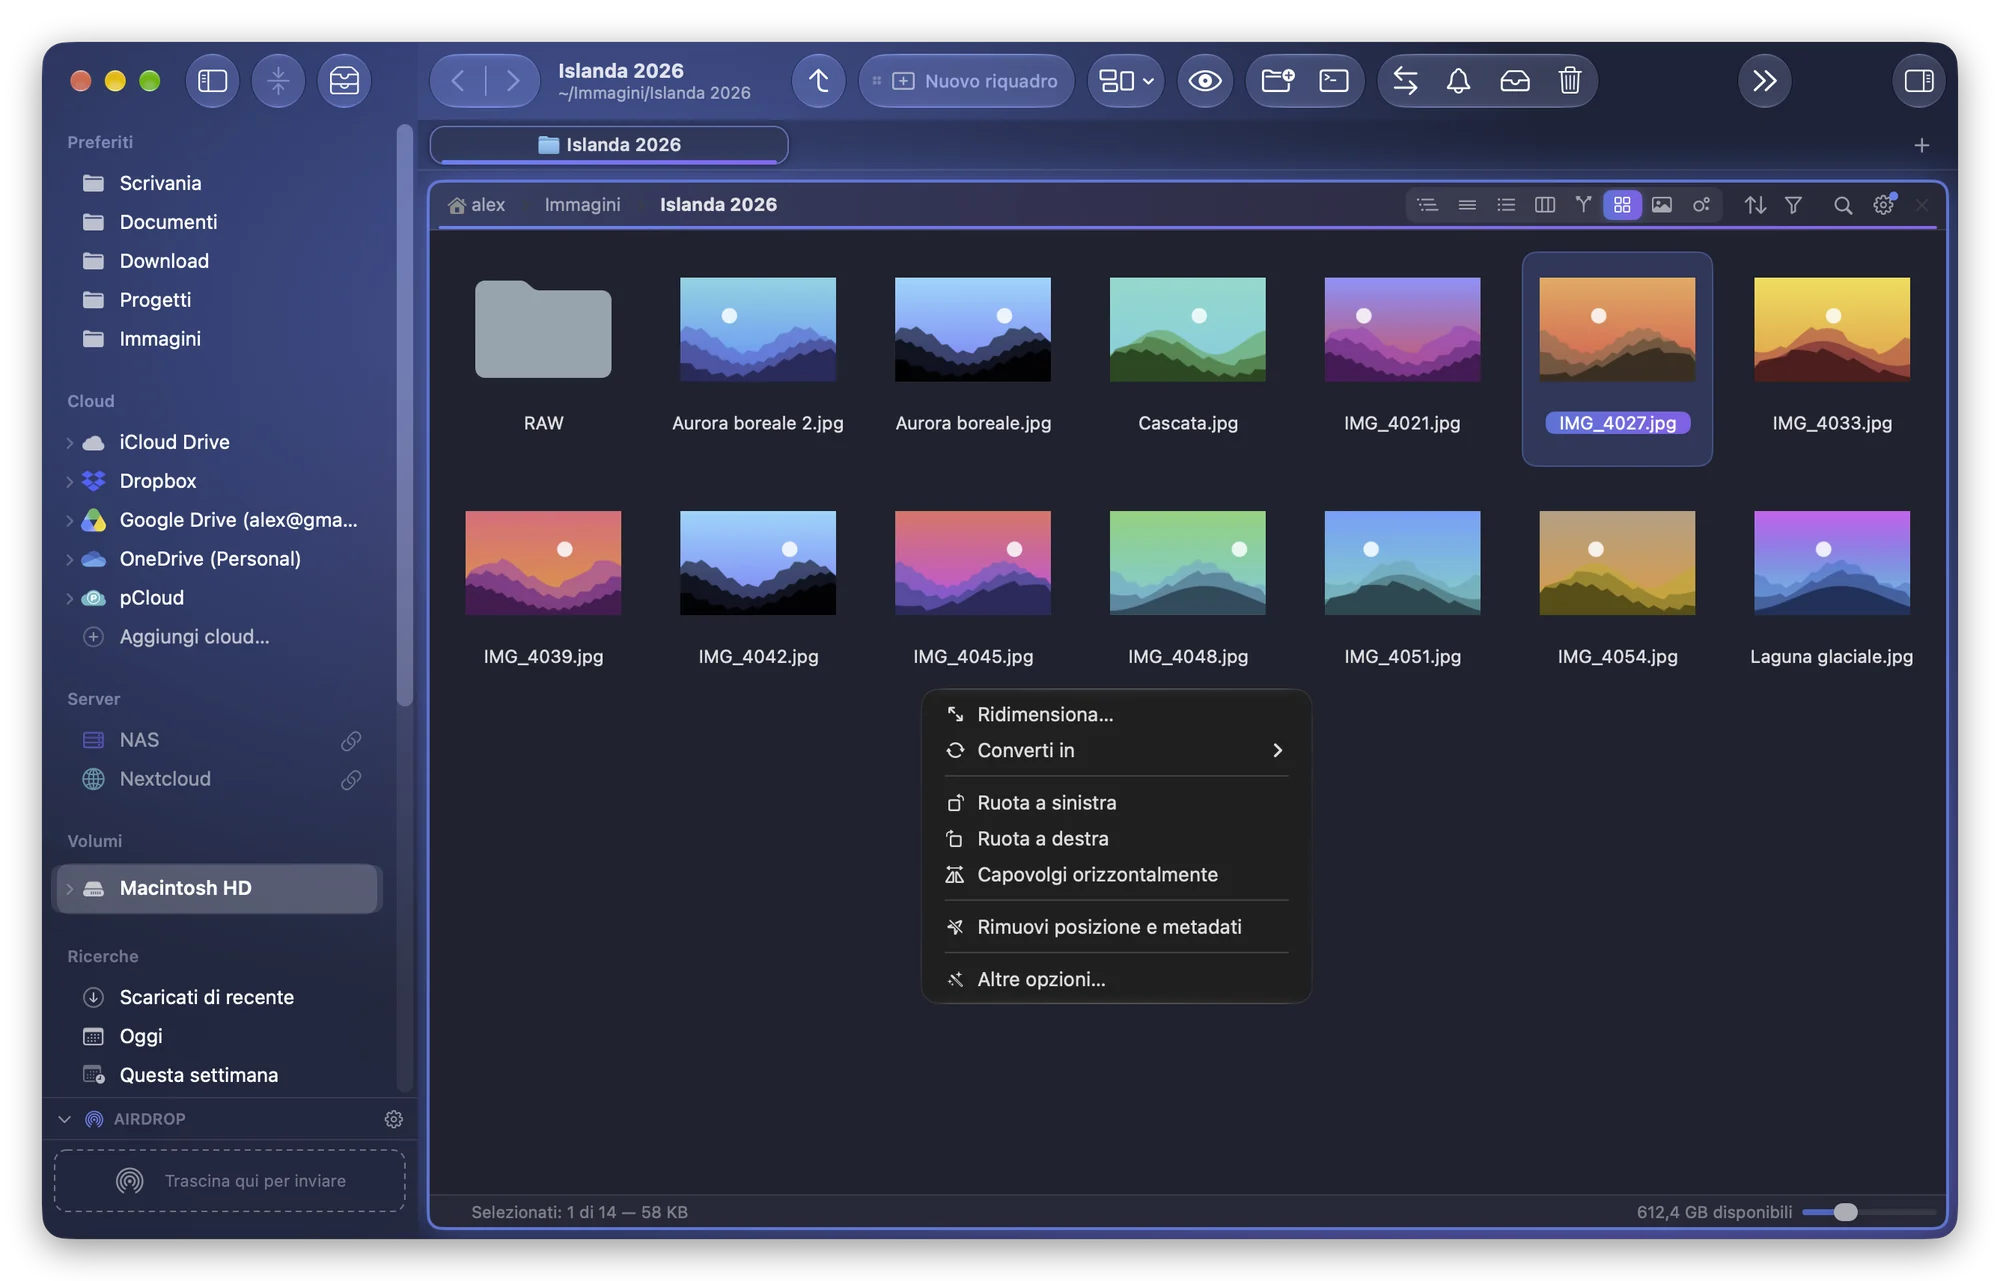
Task: Open the filter funnel icon
Action: tap(1793, 205)
